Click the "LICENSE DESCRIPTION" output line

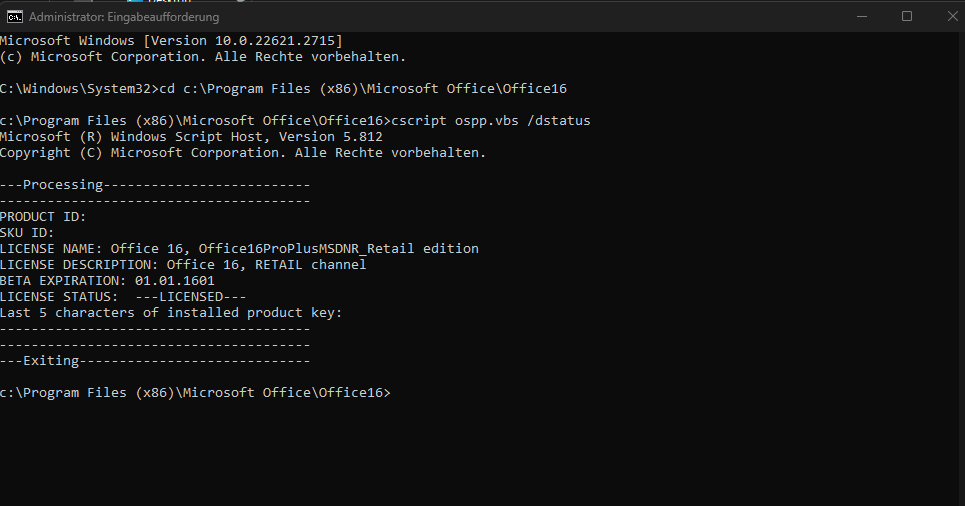click(183, 264)
